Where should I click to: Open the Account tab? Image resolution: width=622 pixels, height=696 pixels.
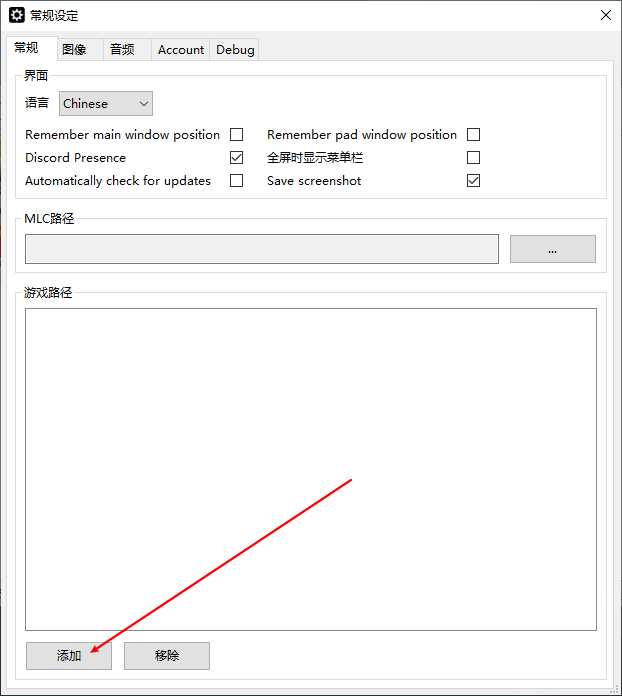181,49
